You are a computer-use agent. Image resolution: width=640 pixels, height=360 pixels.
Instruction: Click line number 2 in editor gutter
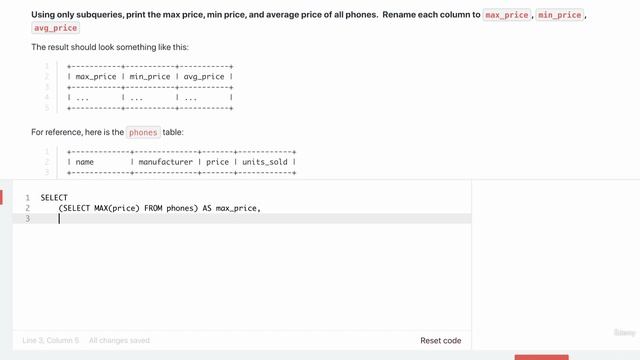click(x=27, y=208)
